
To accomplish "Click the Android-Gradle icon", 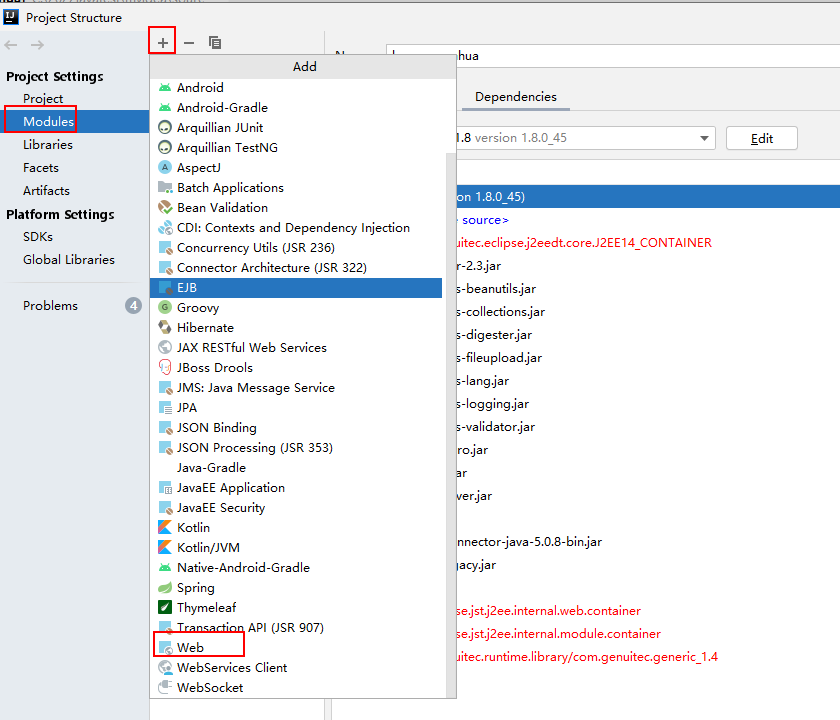I will pyautogui.click(x=165, y=108).
